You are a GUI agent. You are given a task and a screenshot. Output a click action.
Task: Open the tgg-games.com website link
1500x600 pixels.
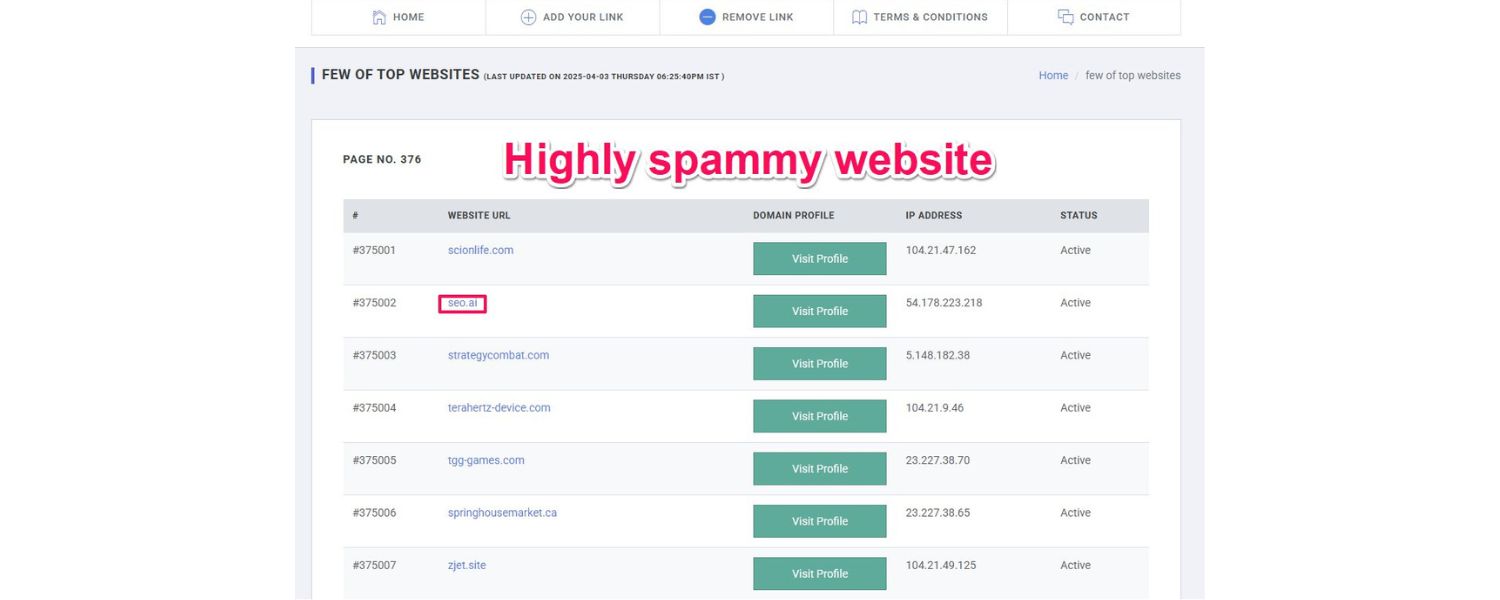[x=486, y=460]
